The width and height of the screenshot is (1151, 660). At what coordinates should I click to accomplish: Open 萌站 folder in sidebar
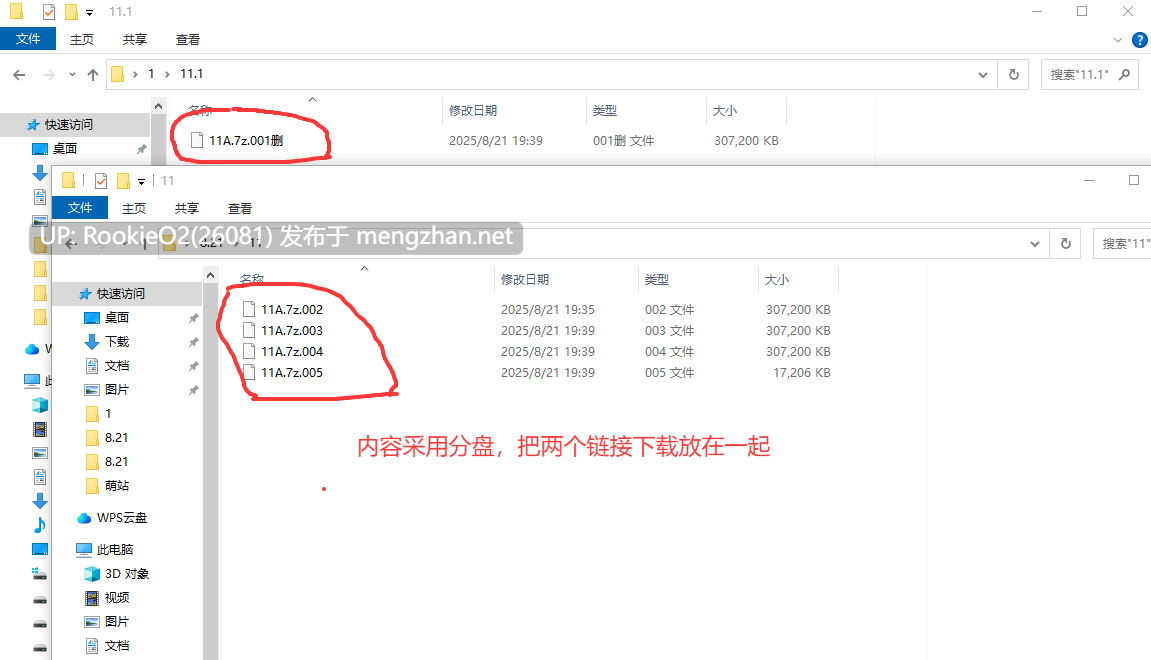(x=117, y=486)
